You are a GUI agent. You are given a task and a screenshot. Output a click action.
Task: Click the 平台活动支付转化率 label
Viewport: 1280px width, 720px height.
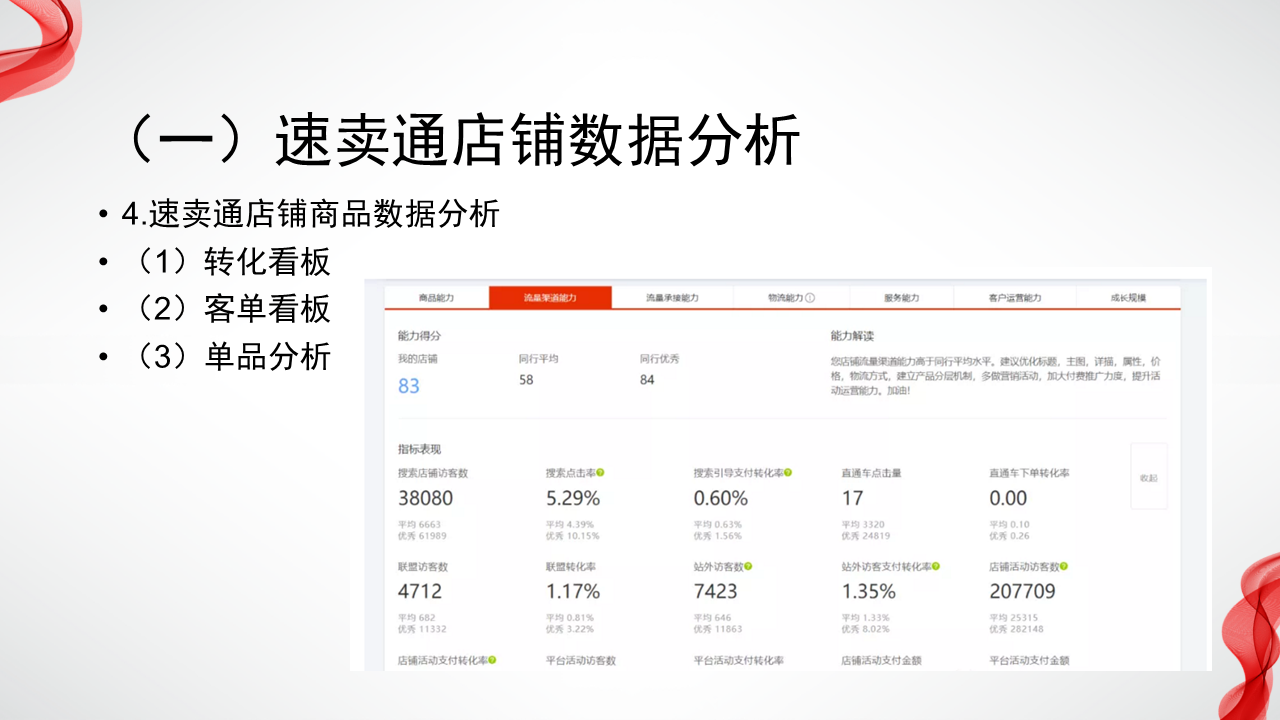click(x=739, y=661)
